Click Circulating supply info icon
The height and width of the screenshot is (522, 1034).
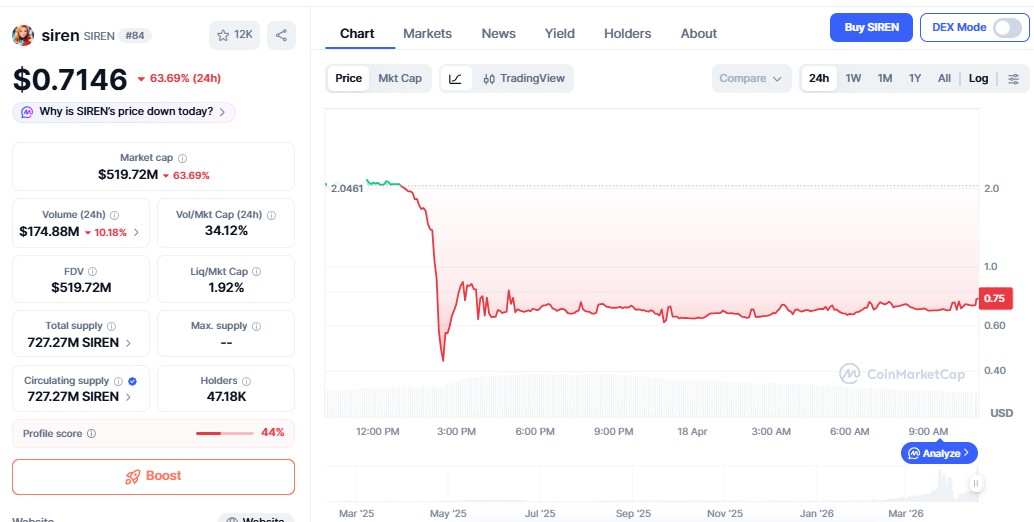coord(118,381)
